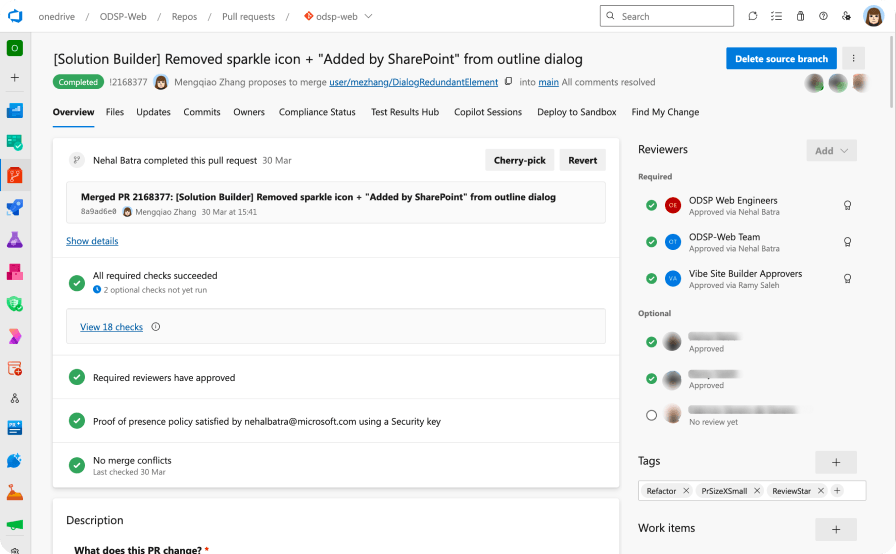Open the user/mezhang/DialogRedundantElement branch link
The image size is (896, 554).
[413, 82]
